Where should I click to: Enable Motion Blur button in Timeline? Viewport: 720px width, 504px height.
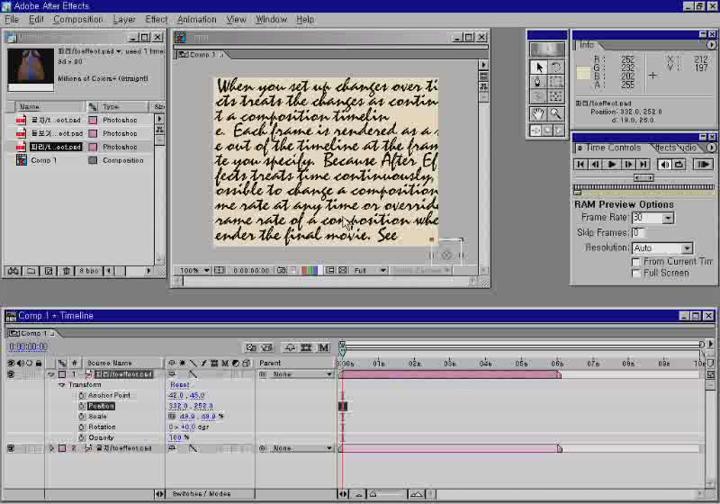pyautogui.click(x=323, y=348)
